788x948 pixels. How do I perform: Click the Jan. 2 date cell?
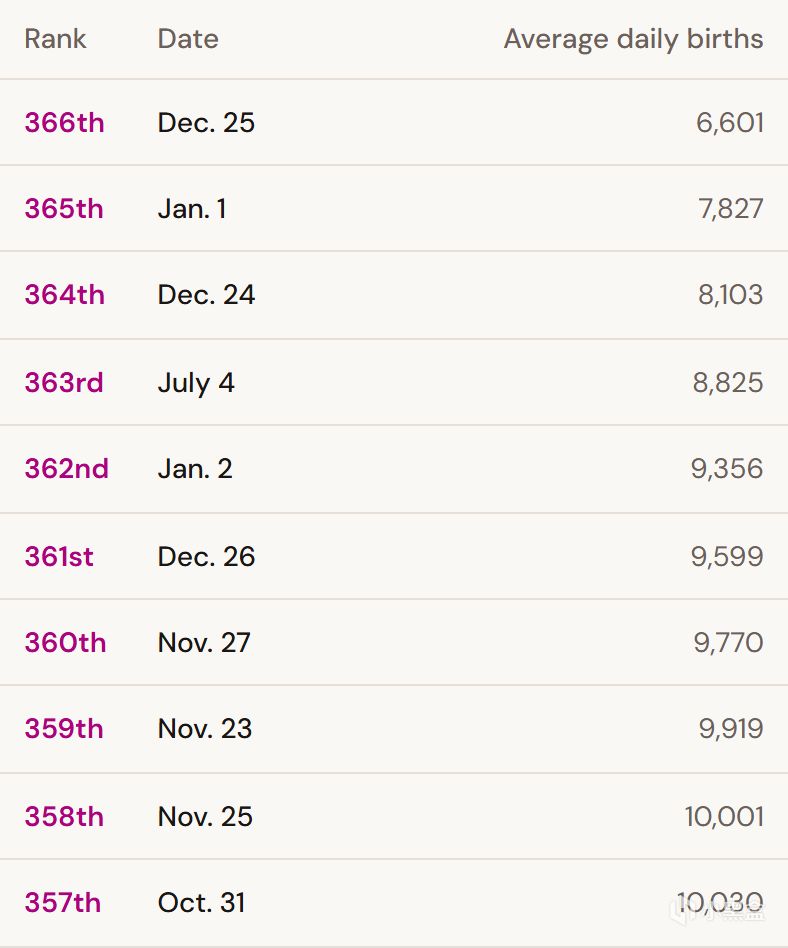(x=195, y=469)
